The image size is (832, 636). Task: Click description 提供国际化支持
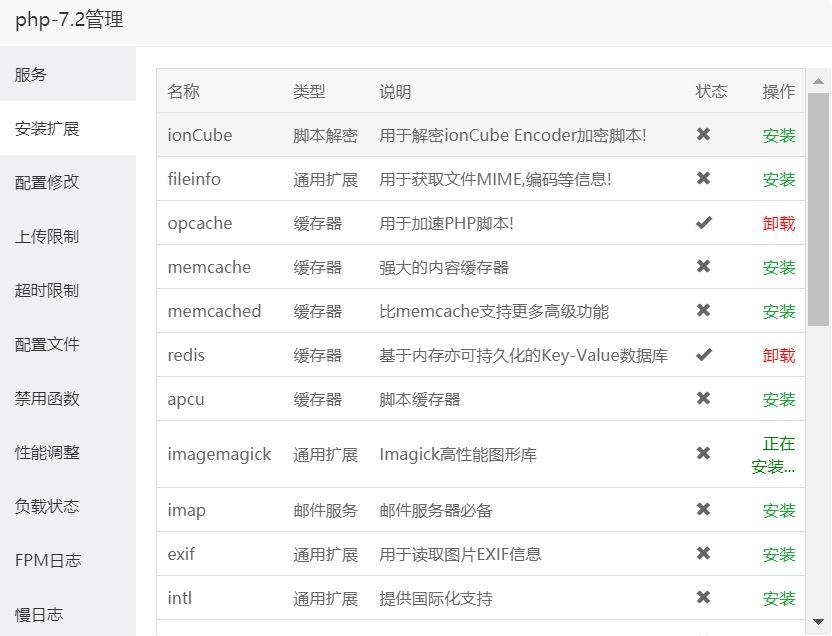436,598
